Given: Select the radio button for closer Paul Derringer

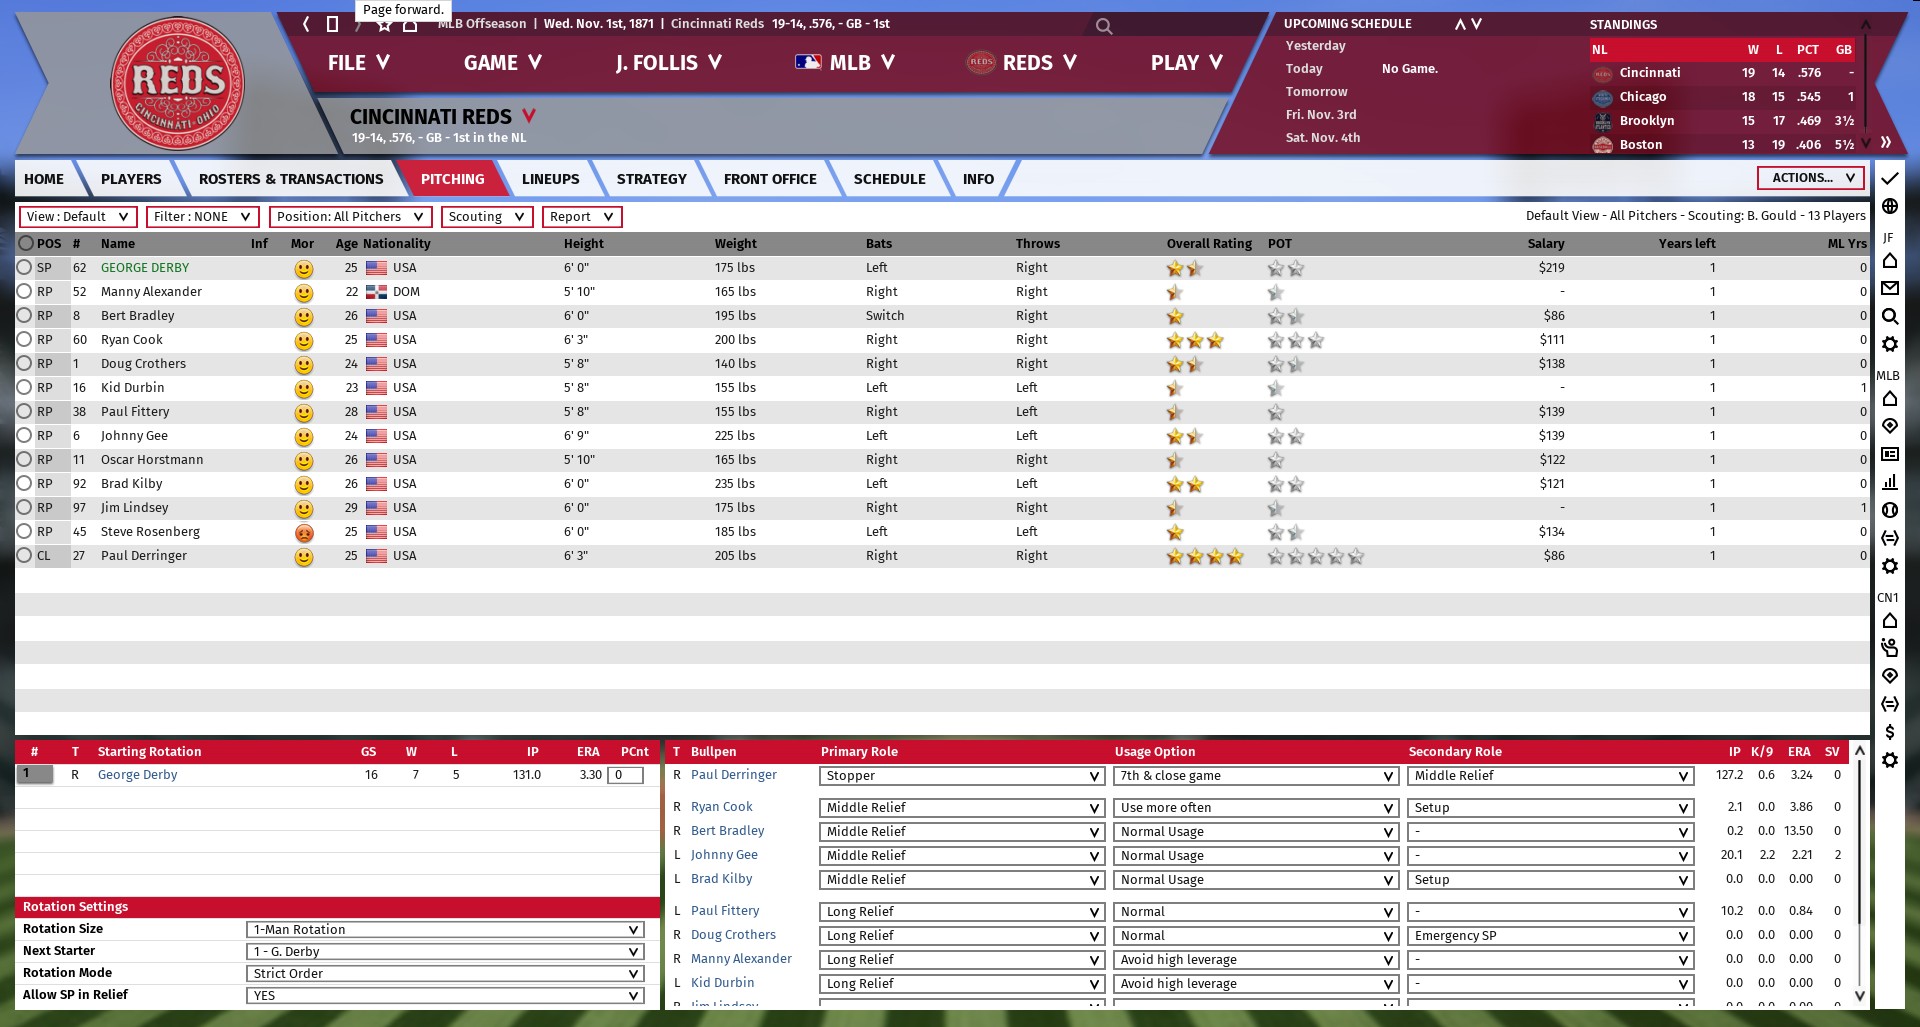Looking at the screenshot, I should point(25,555).
